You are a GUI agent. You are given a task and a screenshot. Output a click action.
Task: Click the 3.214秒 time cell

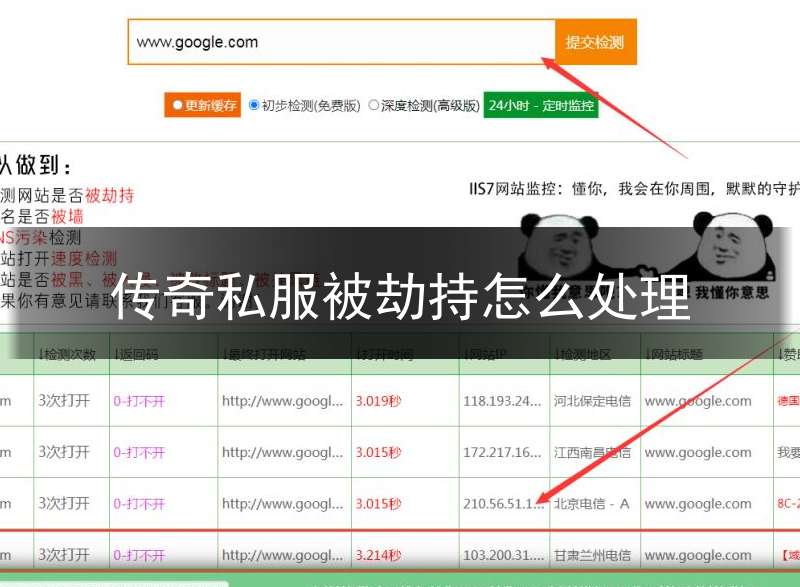click(x=379, y=554)
